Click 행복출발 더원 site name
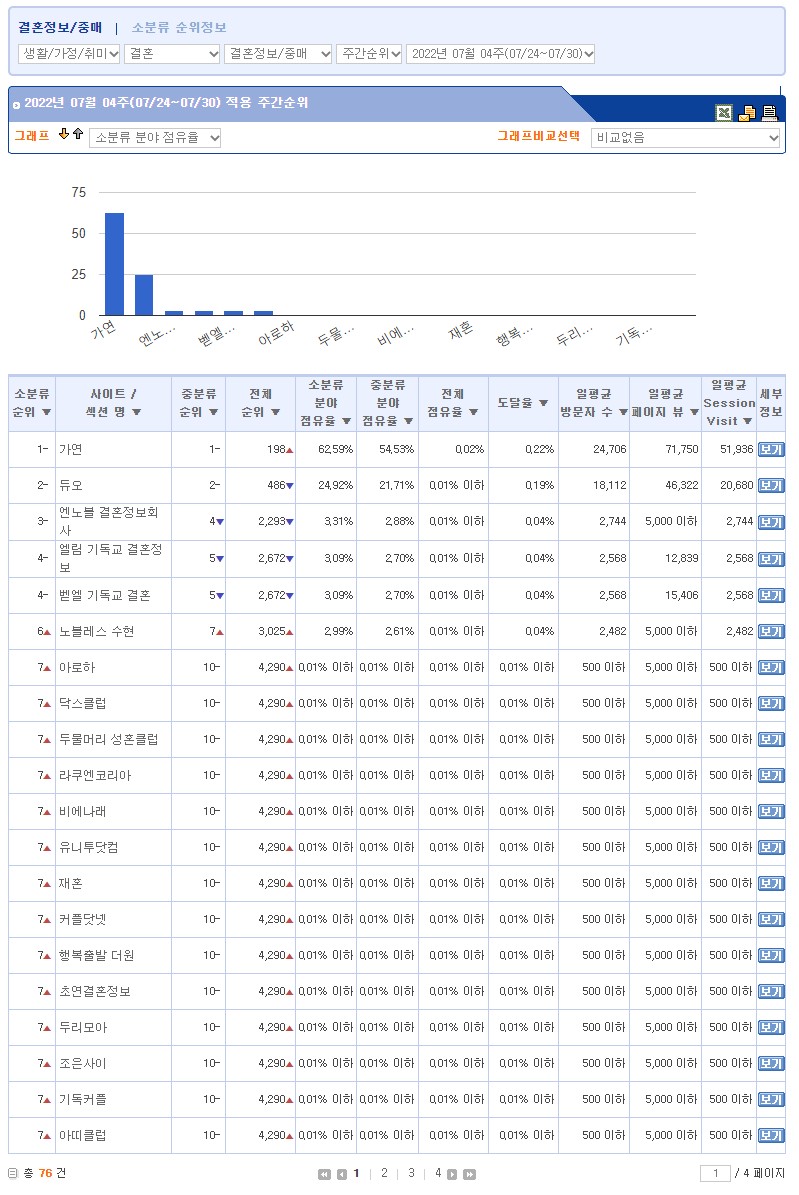This screenshot has width=799, height=1195. pos(97,956)
